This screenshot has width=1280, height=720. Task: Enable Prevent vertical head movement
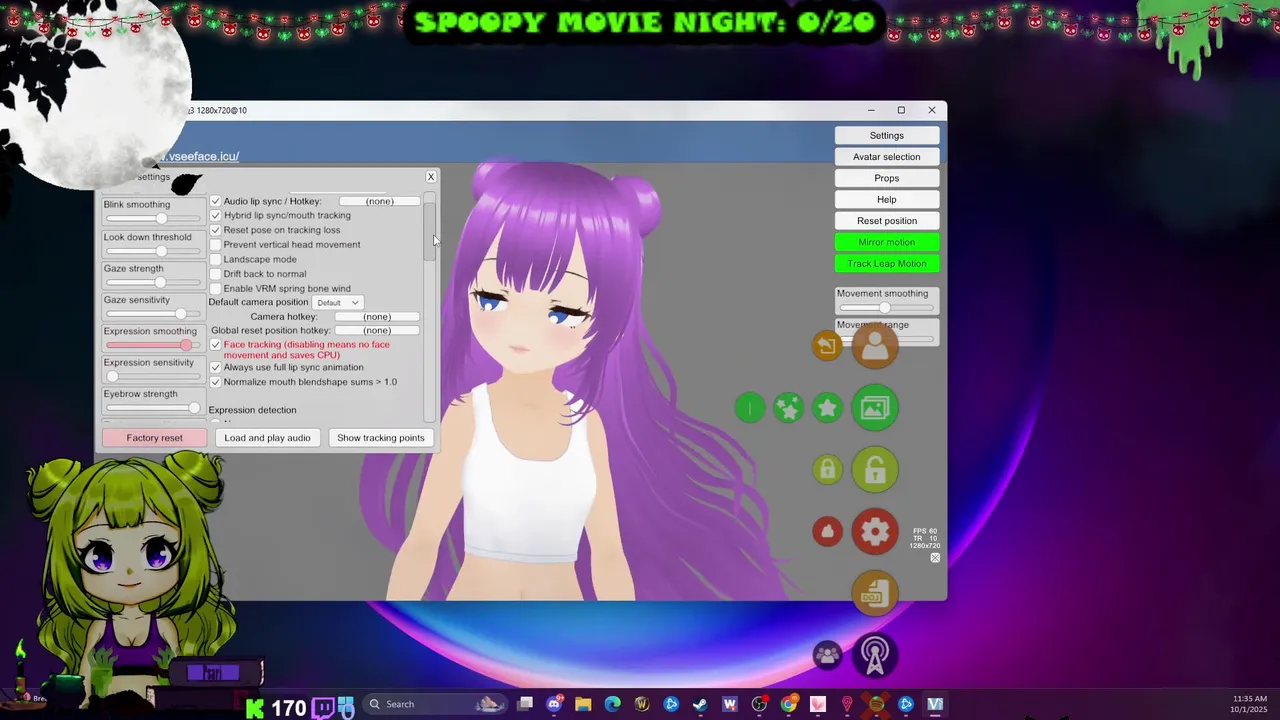(x=215, y=244)
